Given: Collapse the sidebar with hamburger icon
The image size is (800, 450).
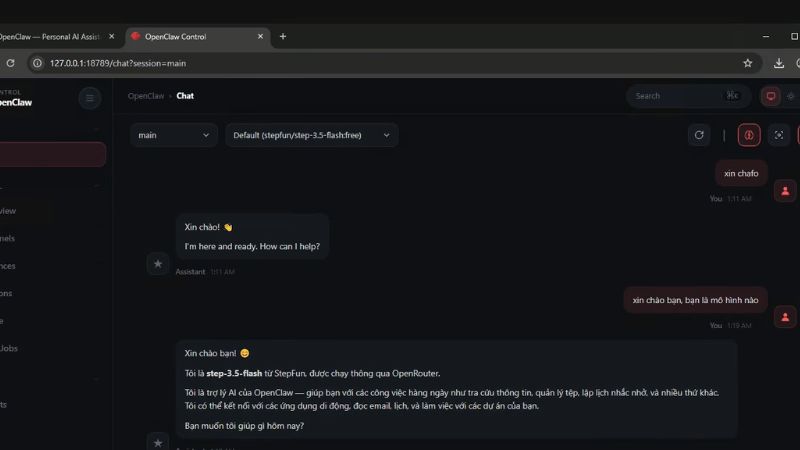Looking at the screenshot, I should coord(90,98).
